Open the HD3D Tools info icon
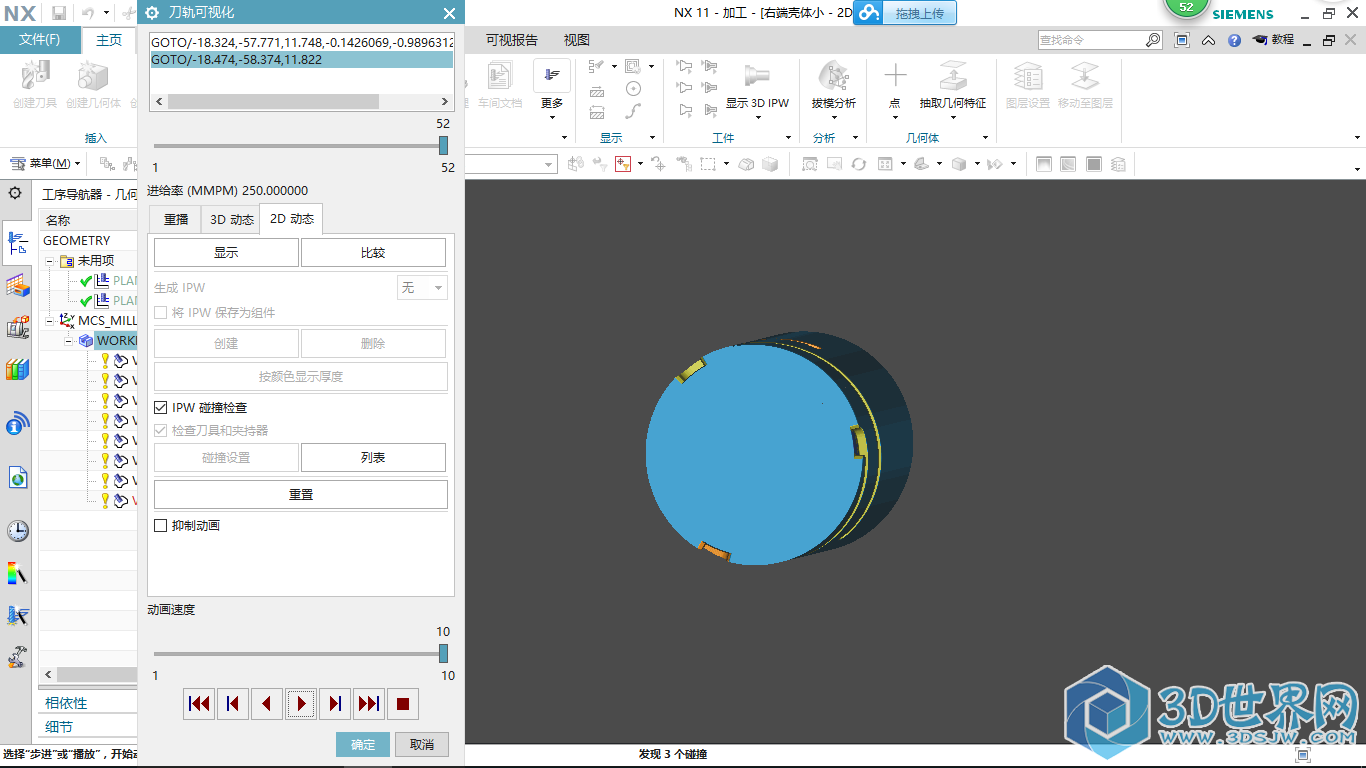This screenshot has width=1366, height=768. pos(17,424)
